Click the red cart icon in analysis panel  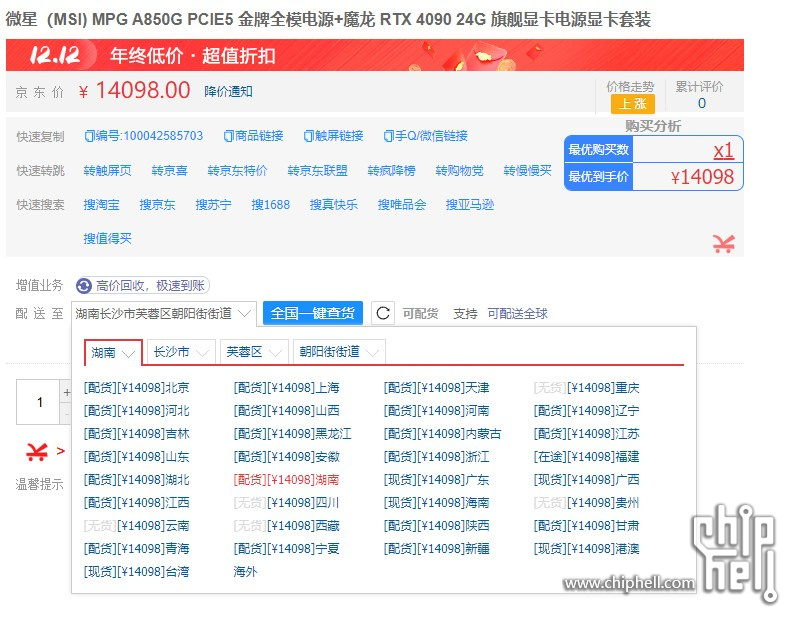(x=723, y=244)
